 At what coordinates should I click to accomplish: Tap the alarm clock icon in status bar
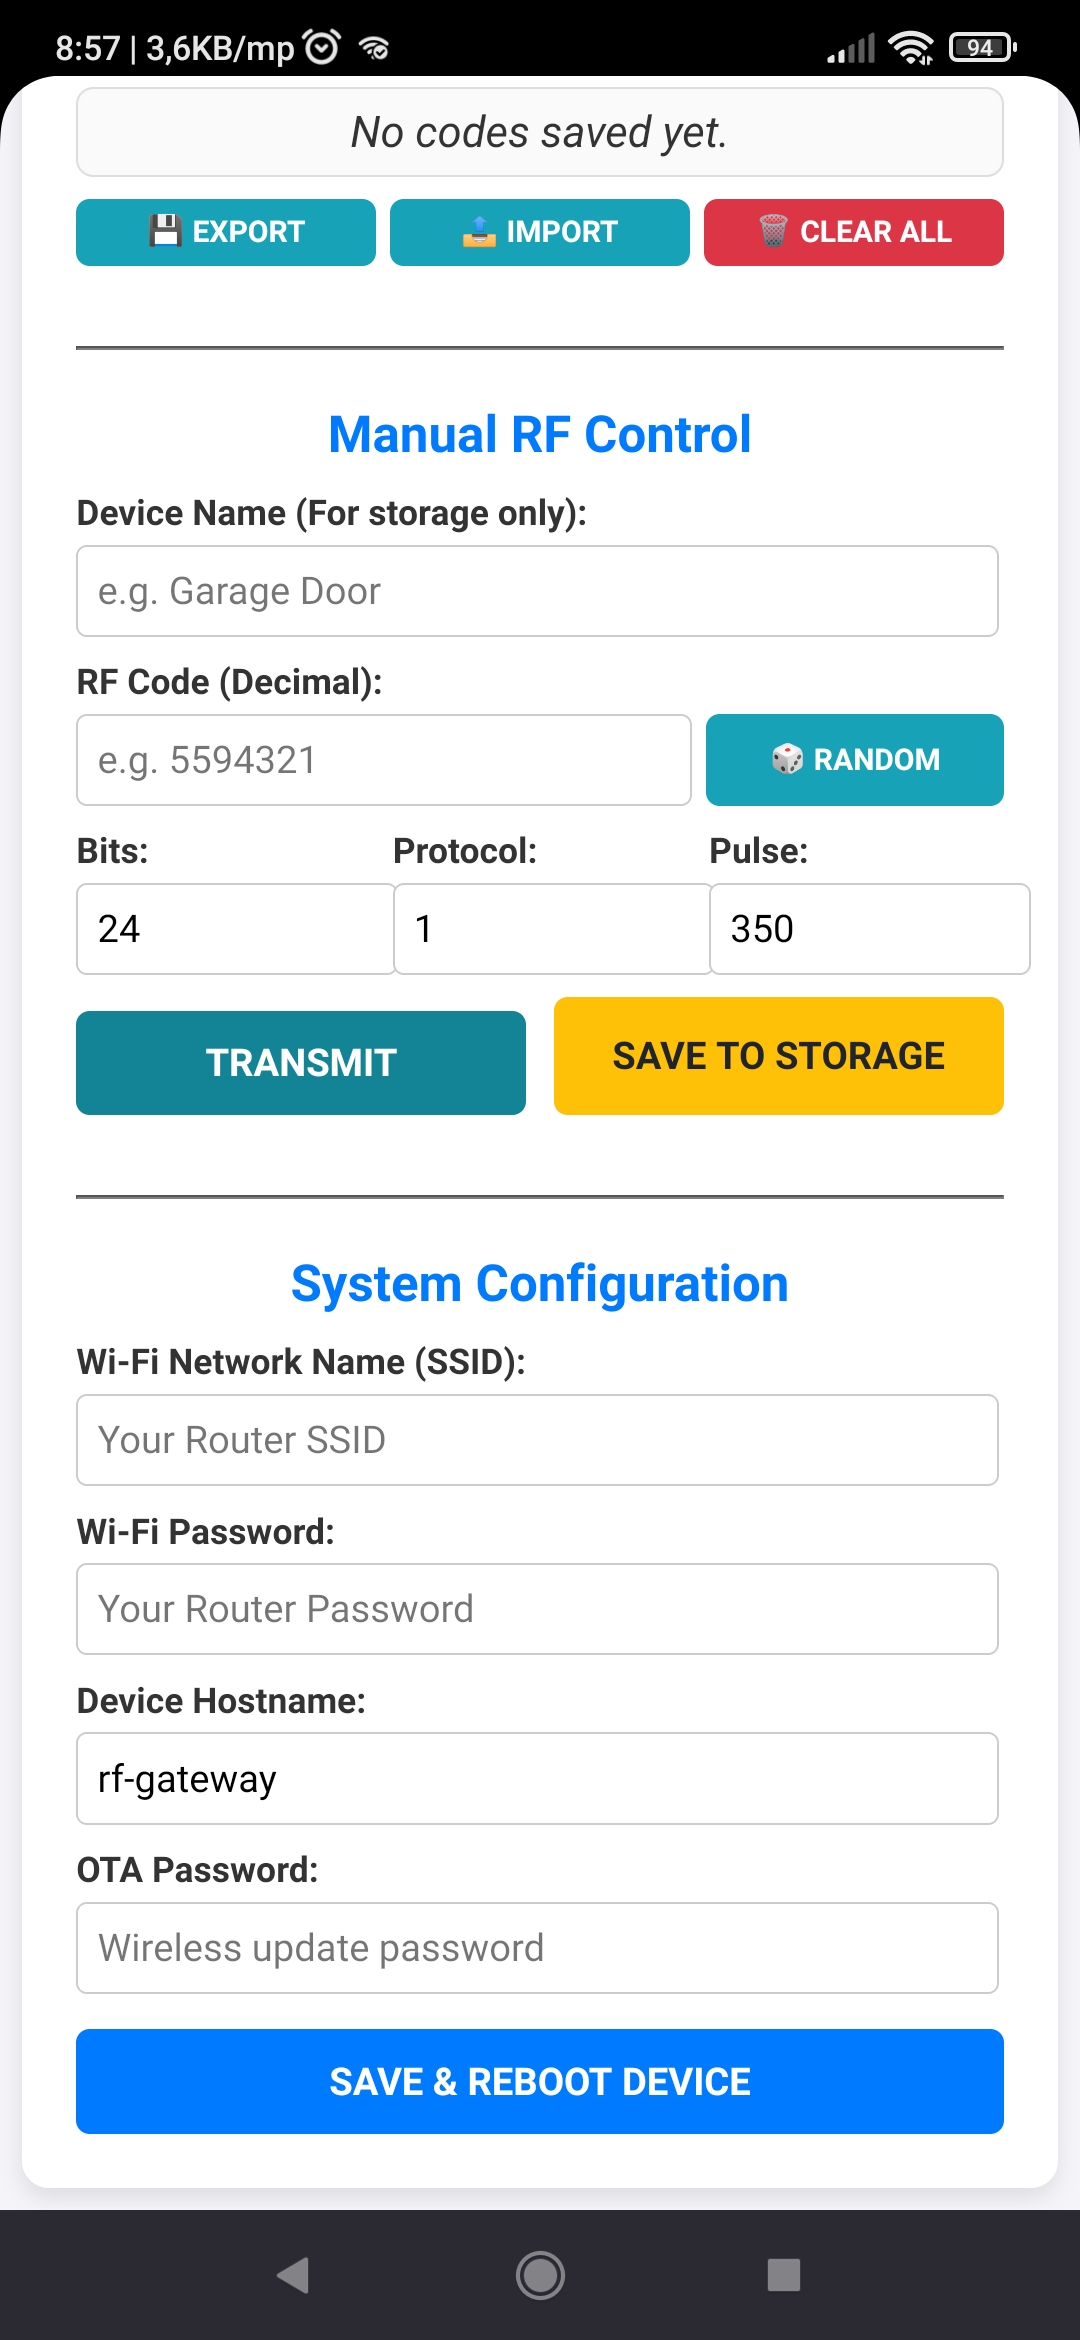coord(321,47)
